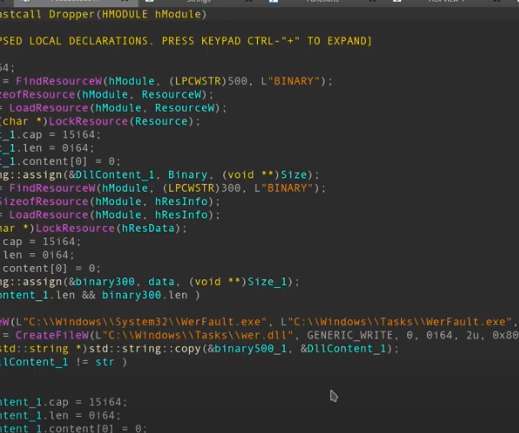This screenshot has width=519, height=433.
Task: Click binary300.len in the if condition
Action: point(145,295)
